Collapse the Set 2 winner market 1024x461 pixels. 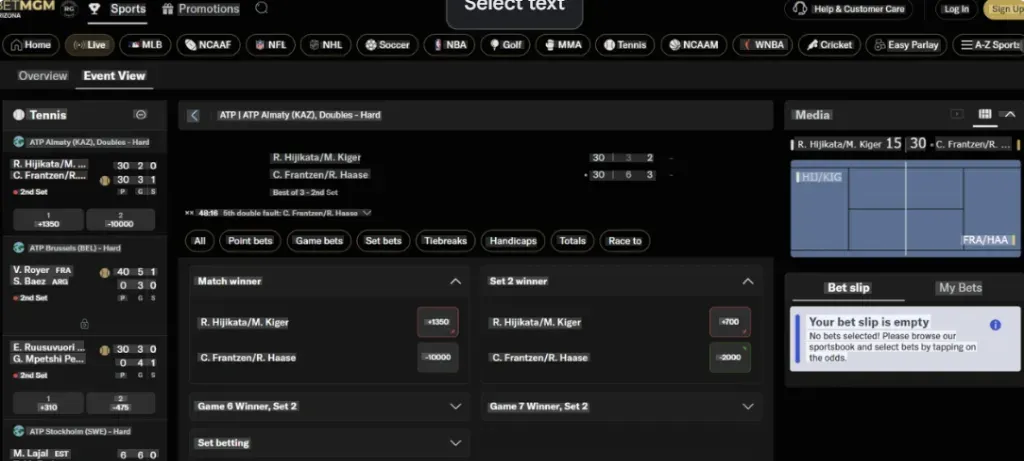point(748,281)
